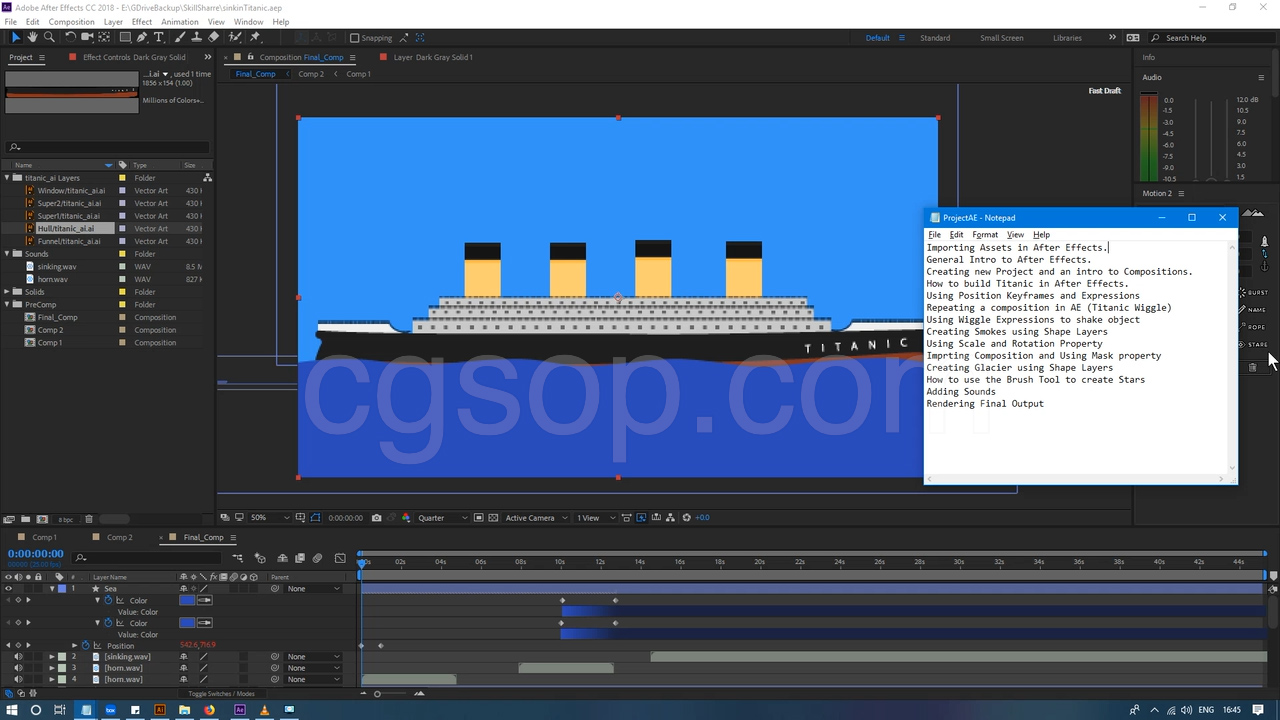Switch to the Libraries workspace
The width and height of the screenshot is (1280, 720).
click(1067, 38)
